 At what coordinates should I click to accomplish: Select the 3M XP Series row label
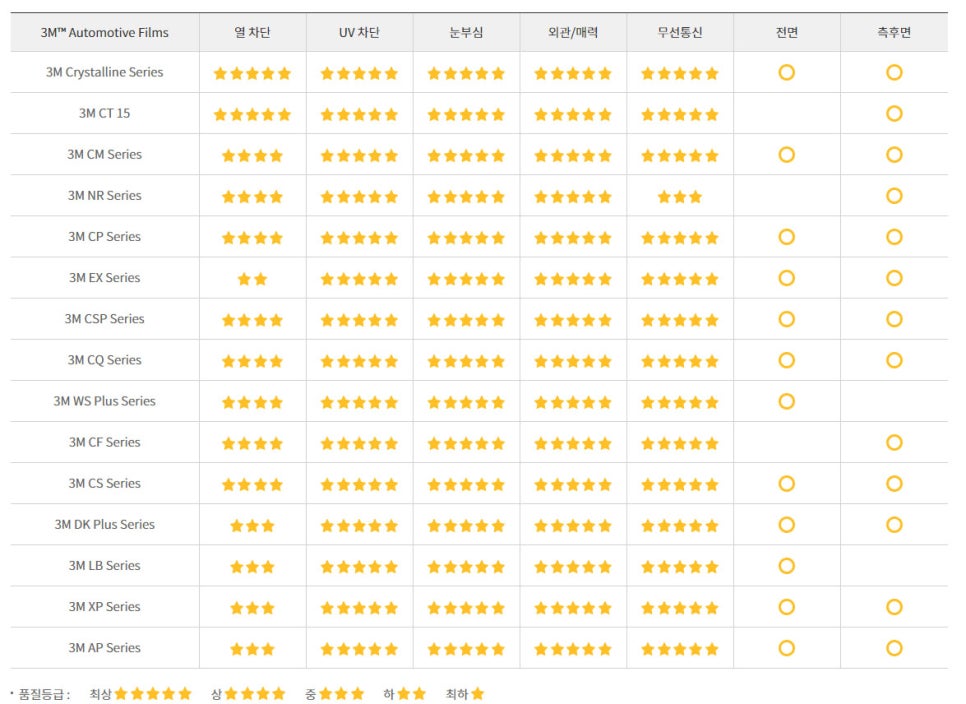pyautogui.click(x=104, y=607)
